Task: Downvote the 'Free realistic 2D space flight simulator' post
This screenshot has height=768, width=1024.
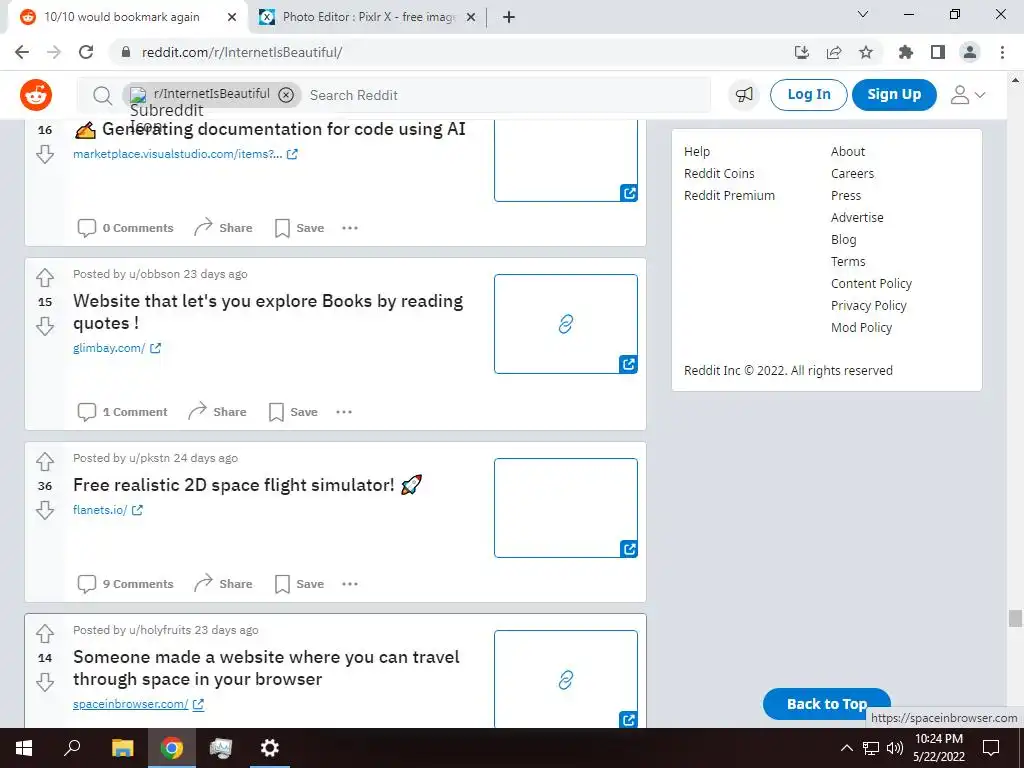Action: click(x=45, y=510)
